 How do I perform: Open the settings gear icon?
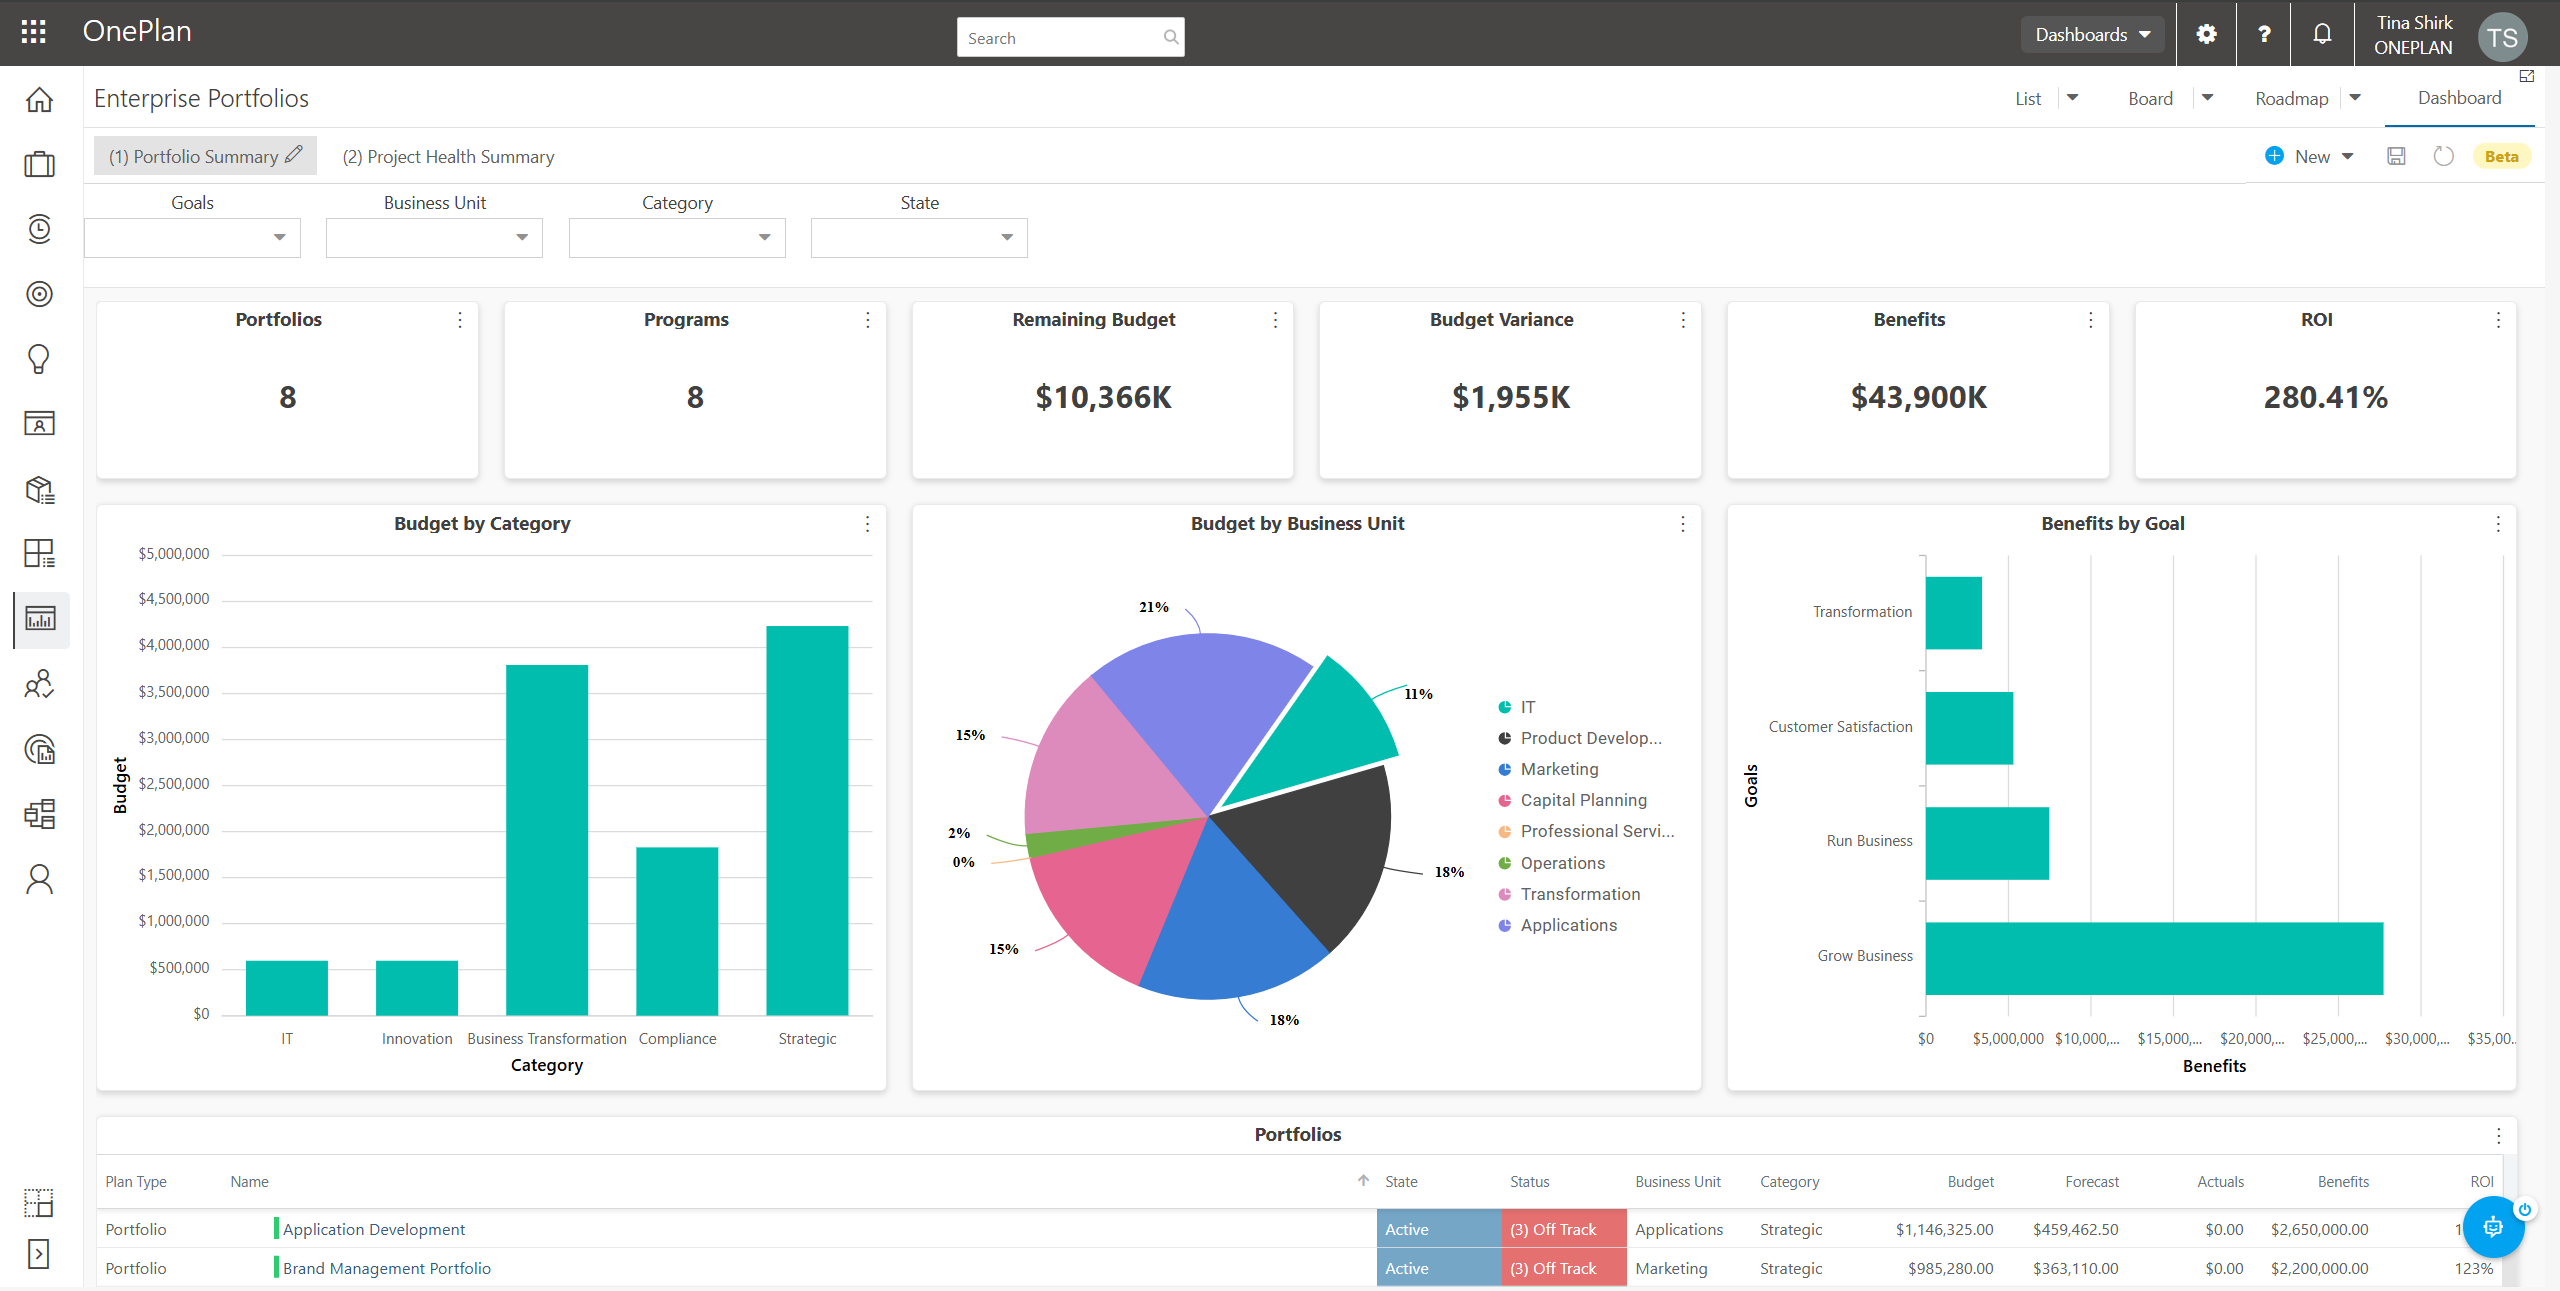[x=2206, y=34]
